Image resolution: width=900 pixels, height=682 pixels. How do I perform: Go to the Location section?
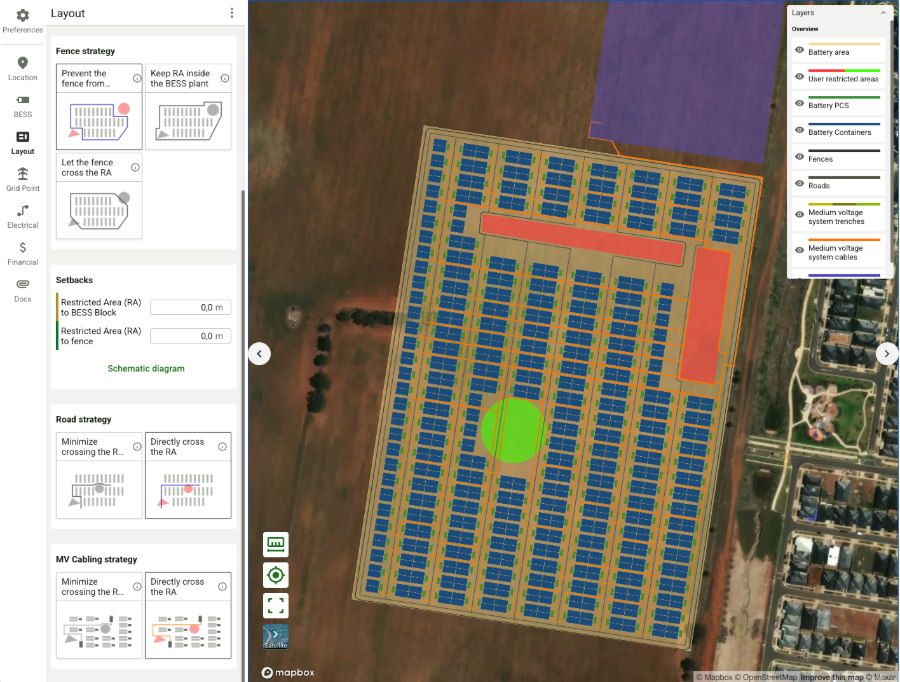(22, 68)
